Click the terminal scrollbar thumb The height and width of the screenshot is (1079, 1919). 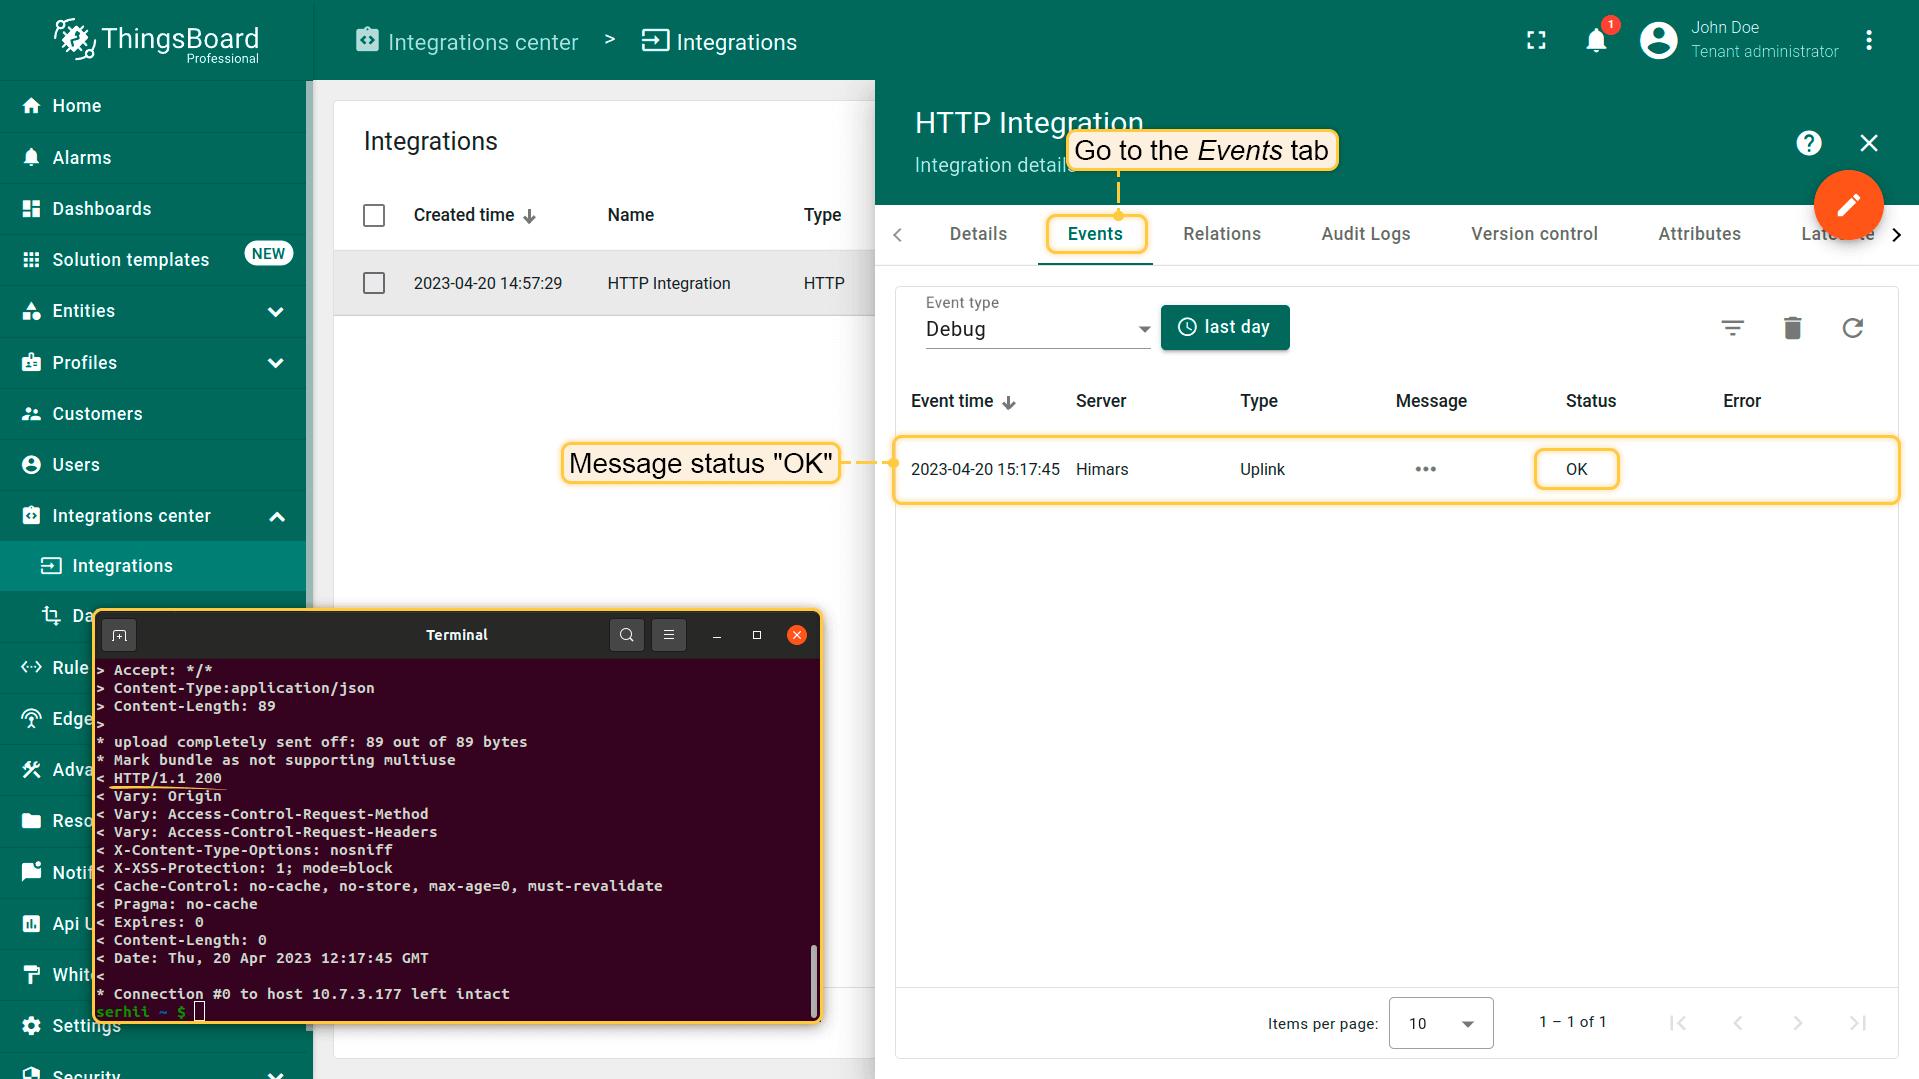(813, 980)
